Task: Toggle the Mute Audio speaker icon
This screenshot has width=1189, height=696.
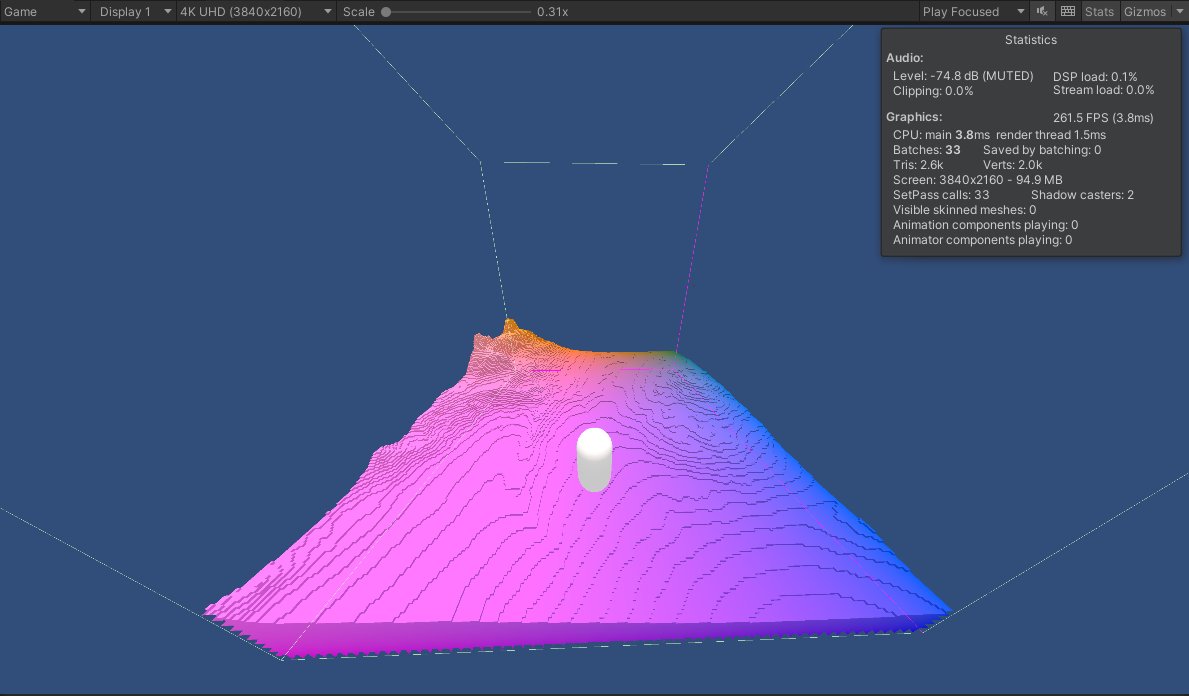Action: pos(1042,11)
